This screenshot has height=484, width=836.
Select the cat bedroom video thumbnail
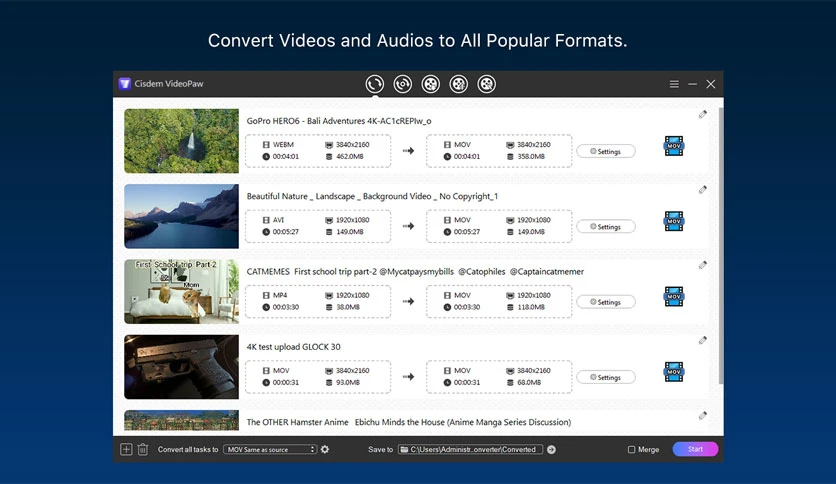pos(181,291)
